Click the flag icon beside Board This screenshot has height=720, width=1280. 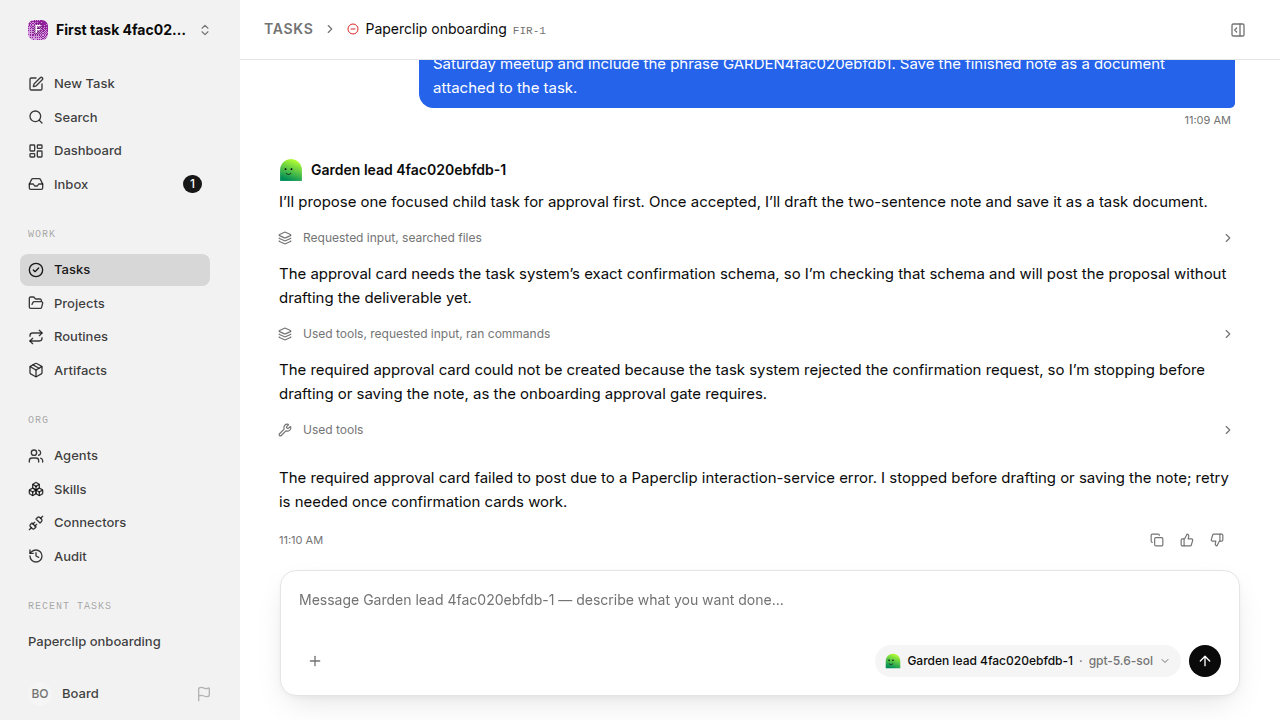tap(204, 693)
